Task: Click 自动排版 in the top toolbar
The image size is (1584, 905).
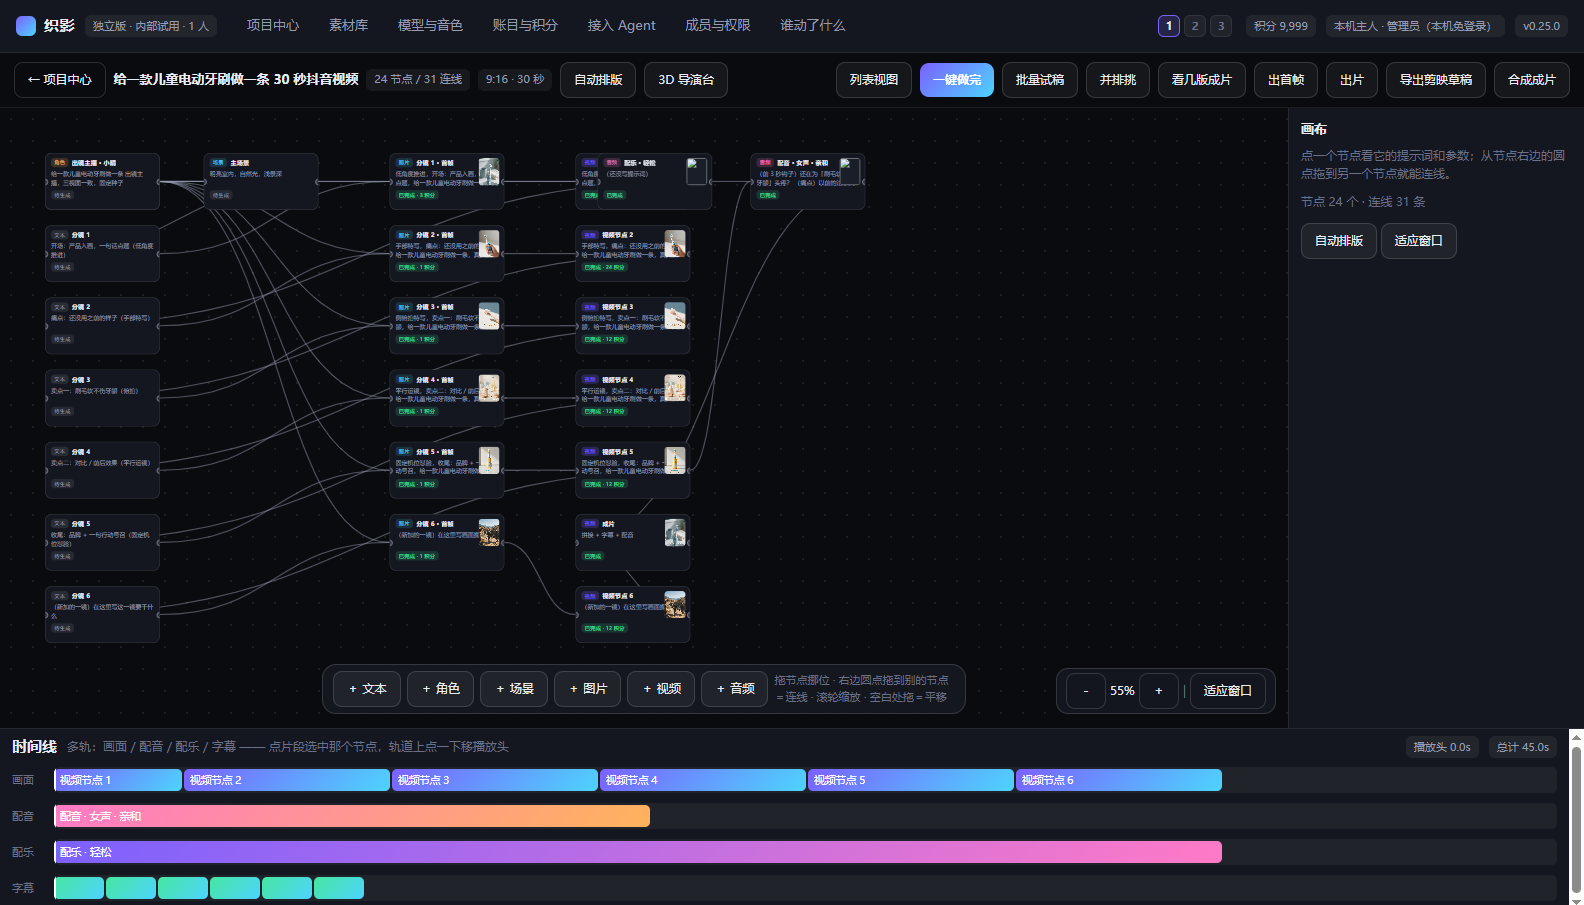Action: coord(598,80)
